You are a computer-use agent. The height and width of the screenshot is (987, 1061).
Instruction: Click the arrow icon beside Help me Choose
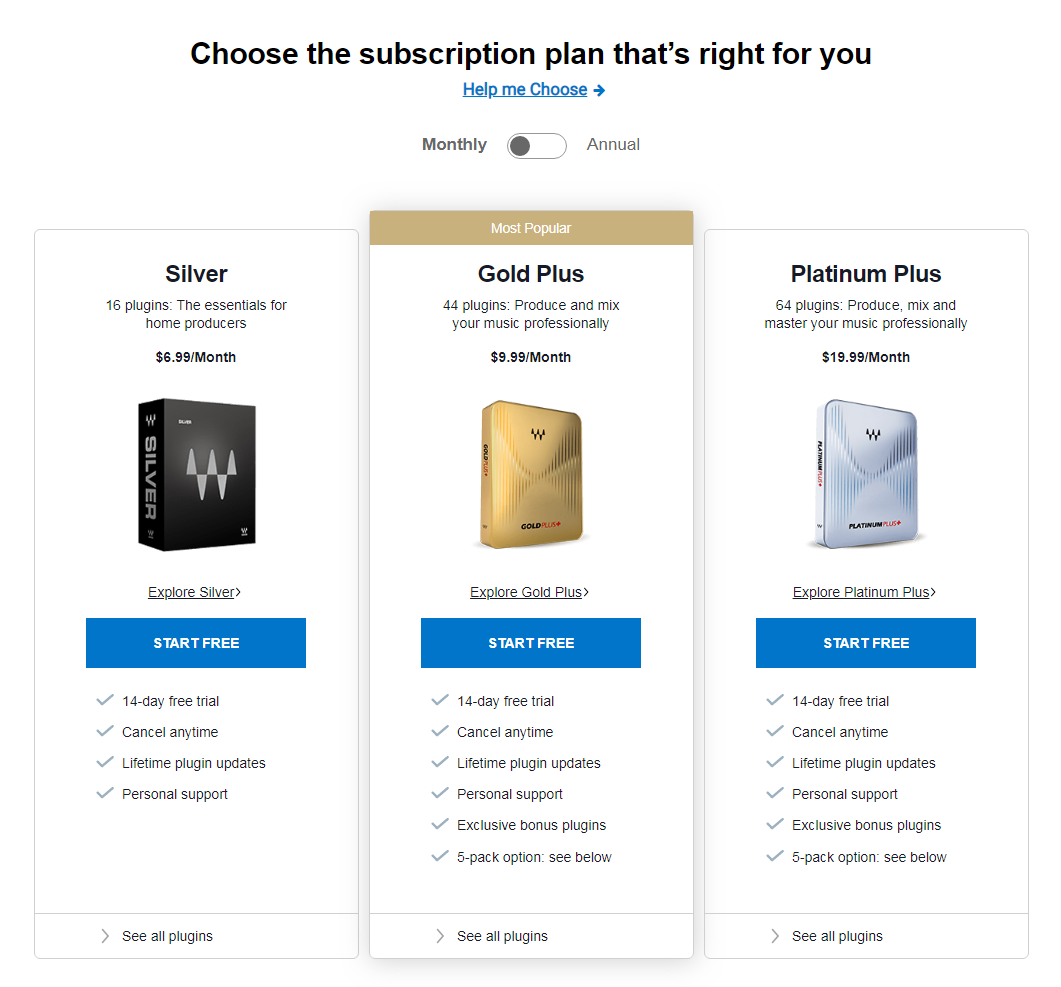click(x=599, y=90)
